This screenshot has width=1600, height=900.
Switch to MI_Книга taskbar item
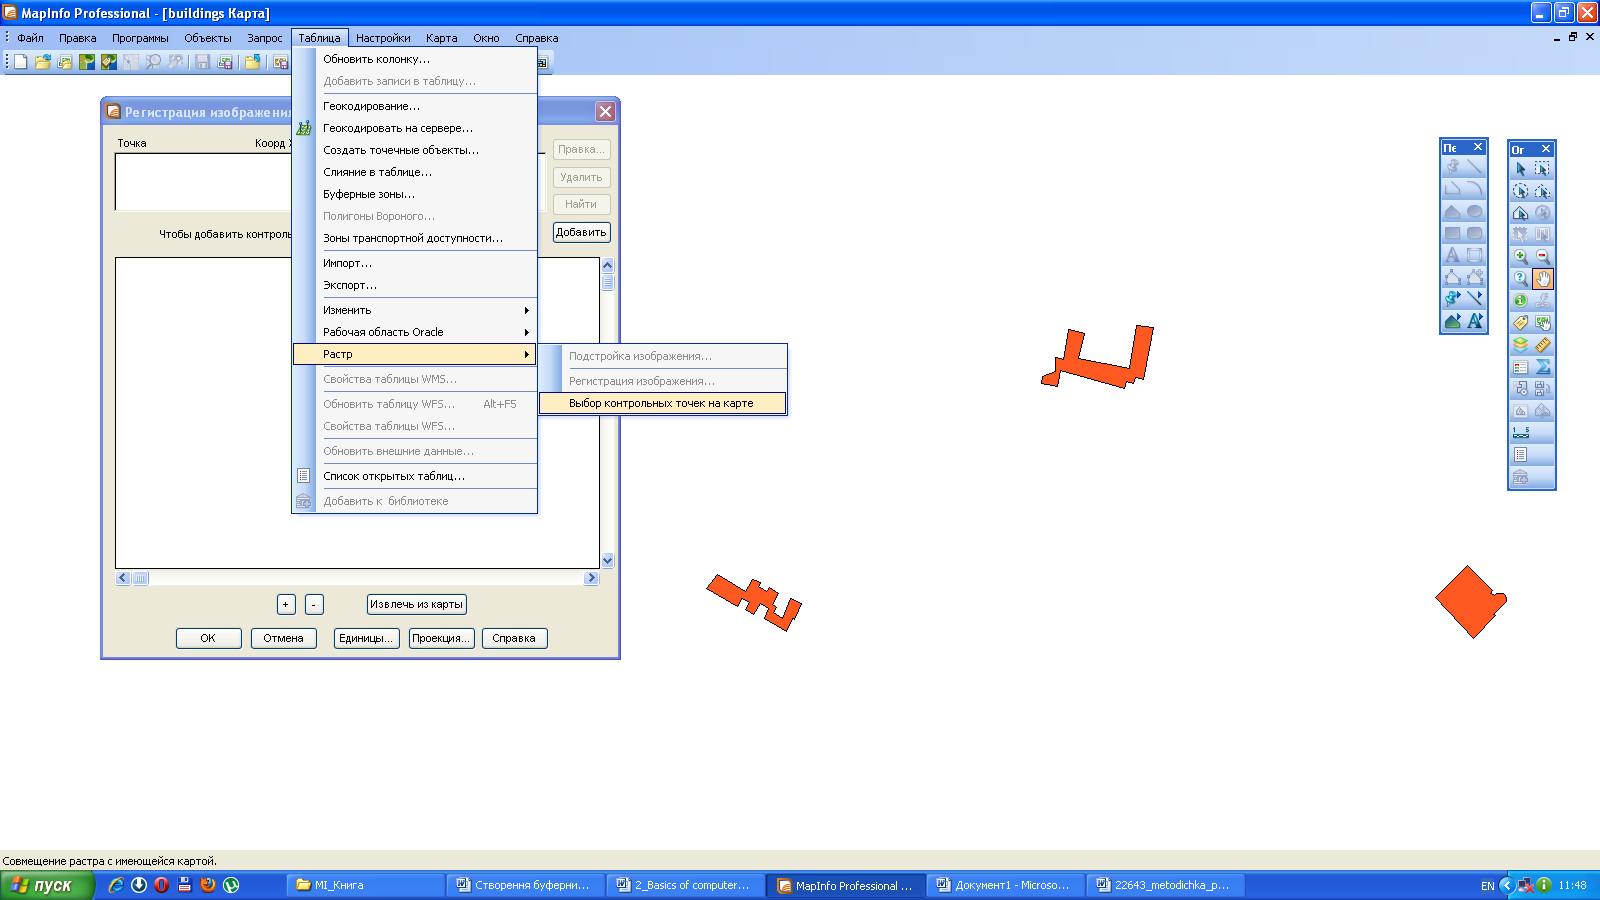click(x=366, y=885)
